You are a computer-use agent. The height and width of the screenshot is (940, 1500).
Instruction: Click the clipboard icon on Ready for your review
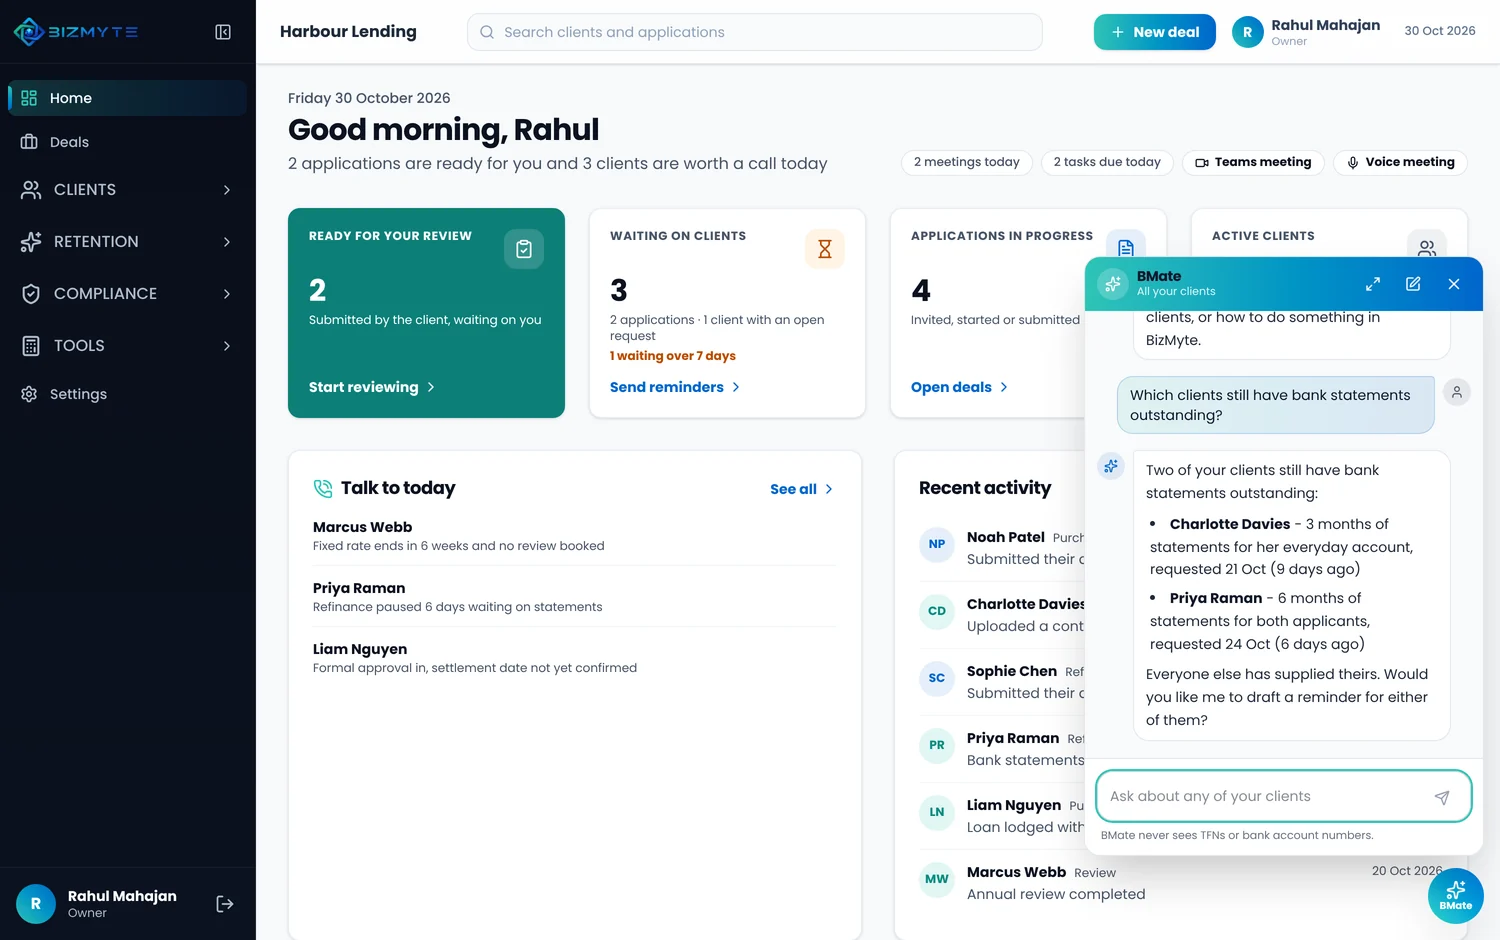coord(524,249)
